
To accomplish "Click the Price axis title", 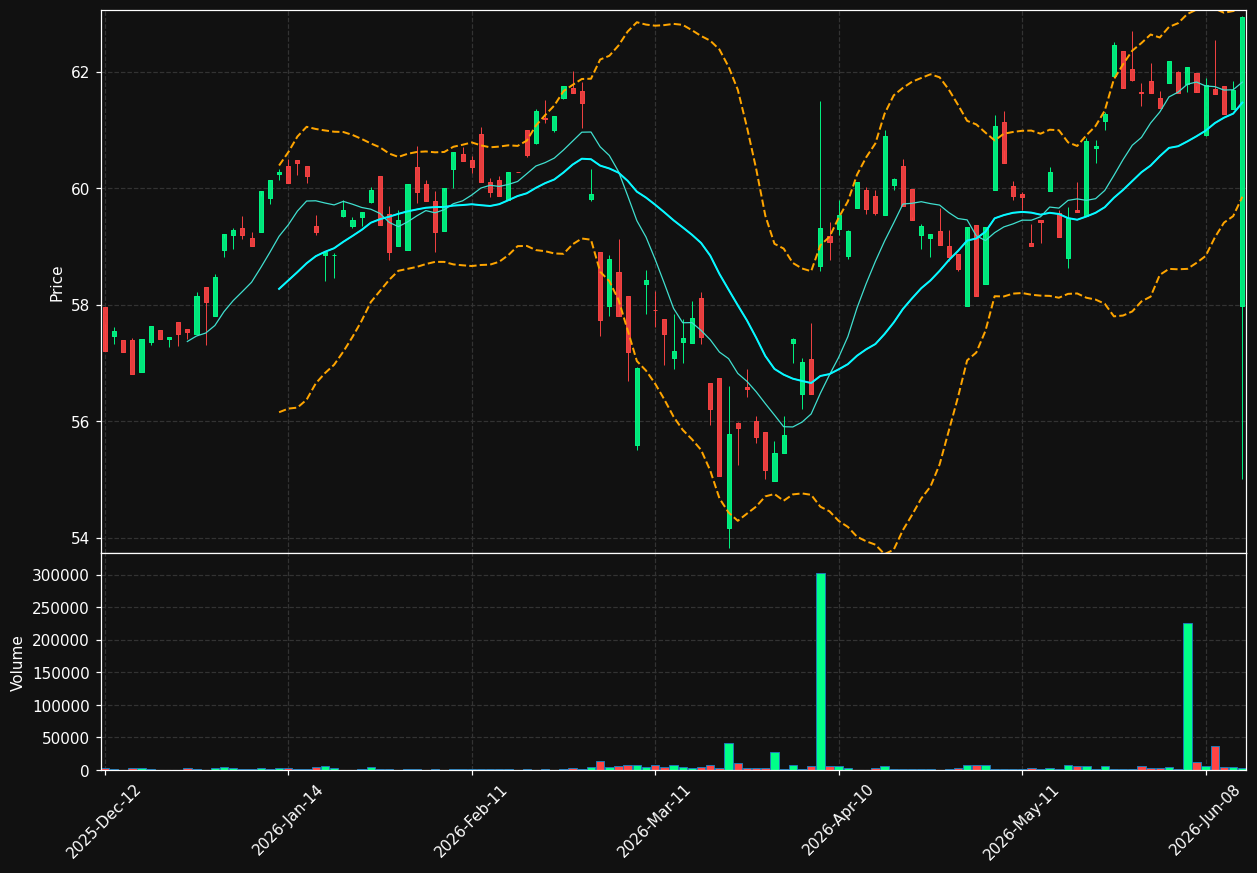I will 57,284.
